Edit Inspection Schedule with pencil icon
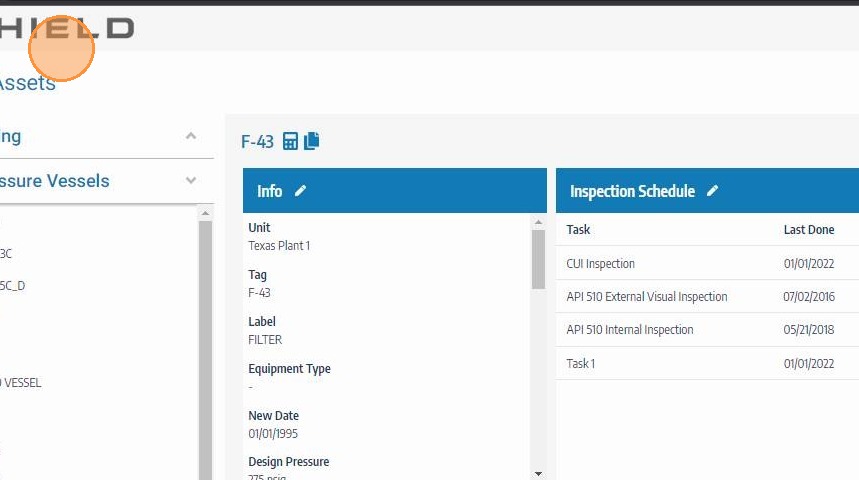 coord(712,191)
